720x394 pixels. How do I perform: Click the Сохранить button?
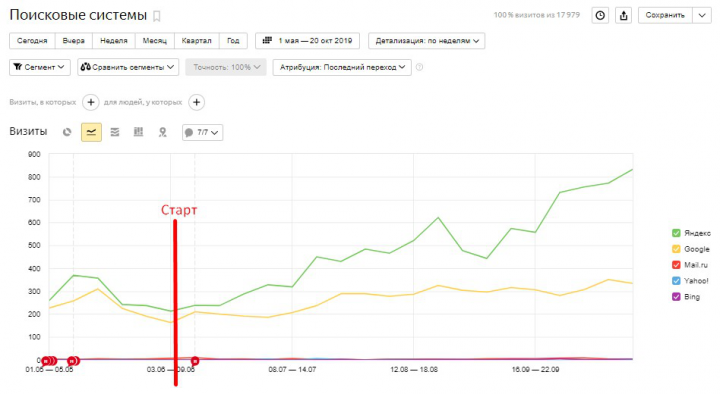pos(665,15)
